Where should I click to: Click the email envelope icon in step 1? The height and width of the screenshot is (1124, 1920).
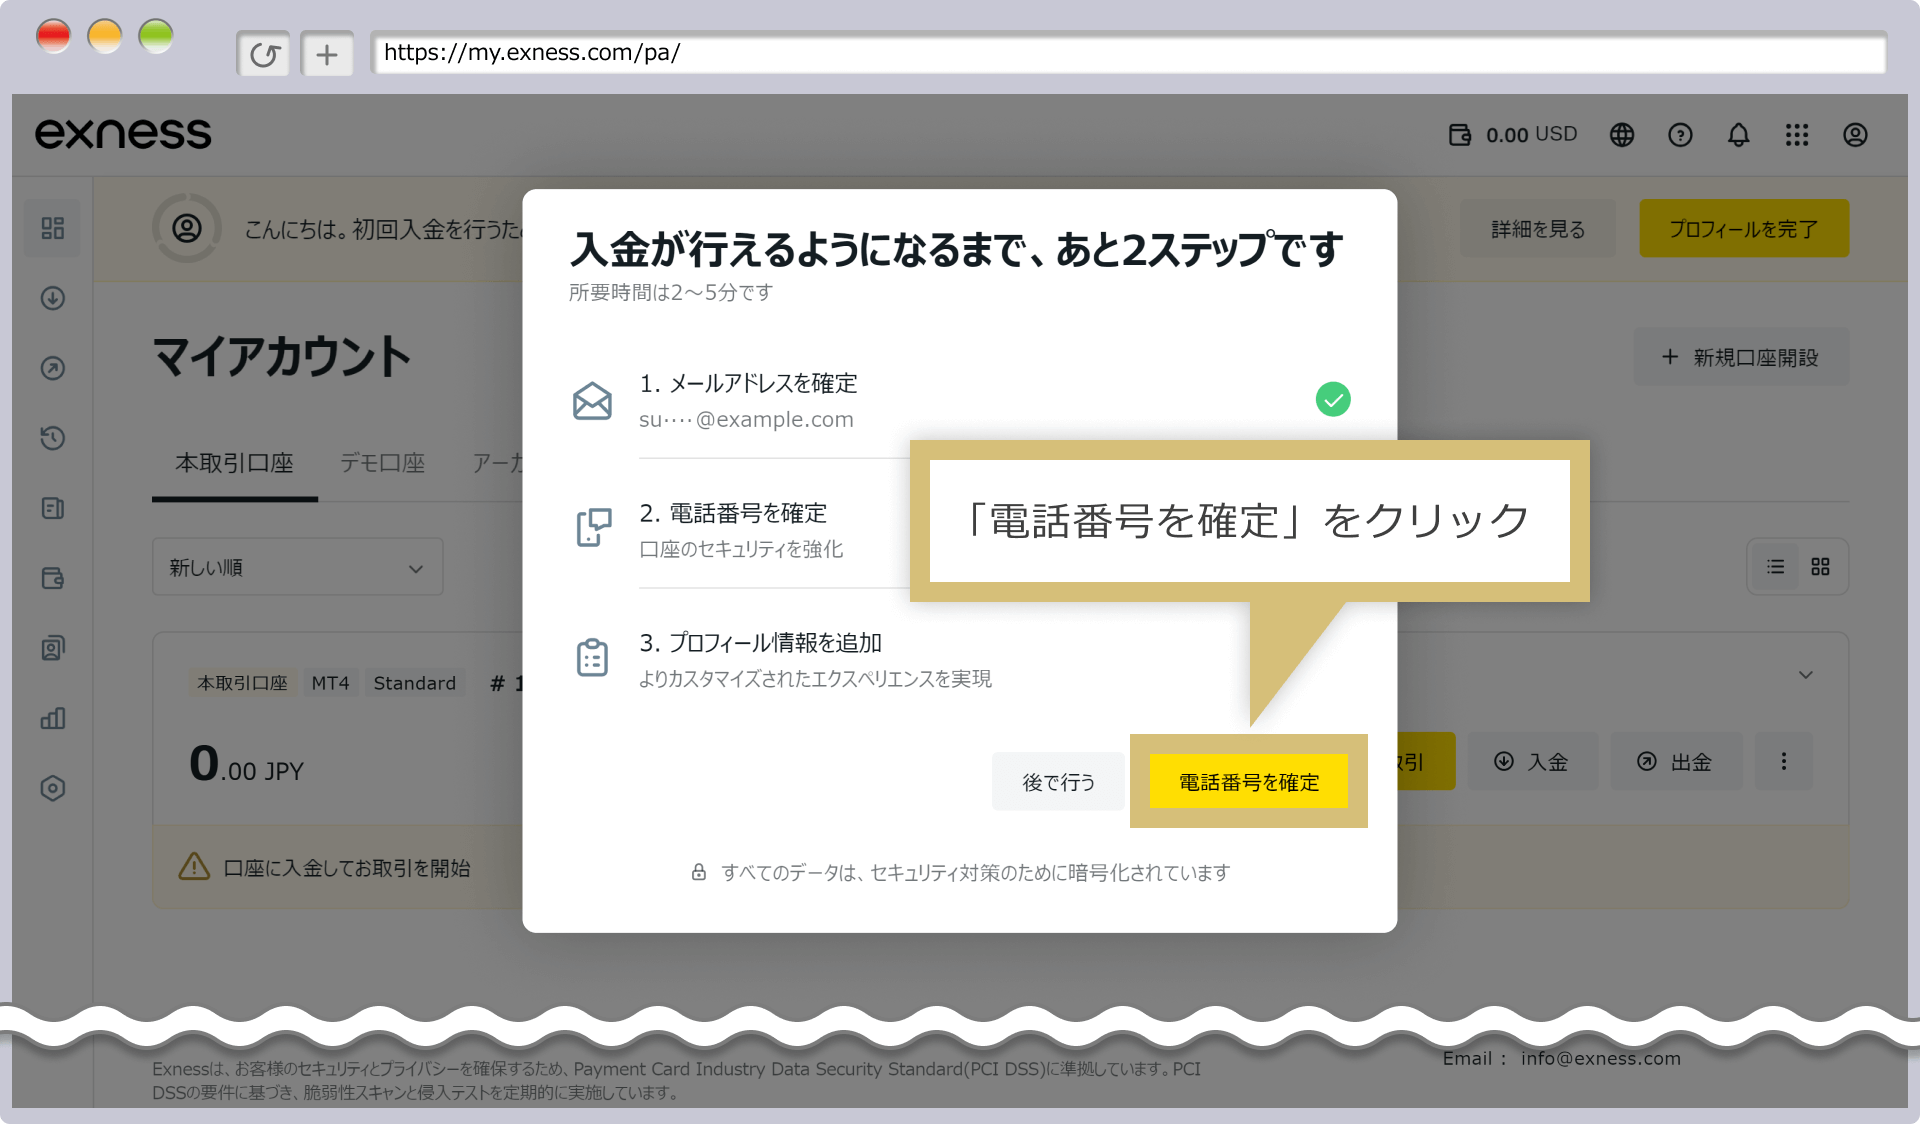click(592, 401)
